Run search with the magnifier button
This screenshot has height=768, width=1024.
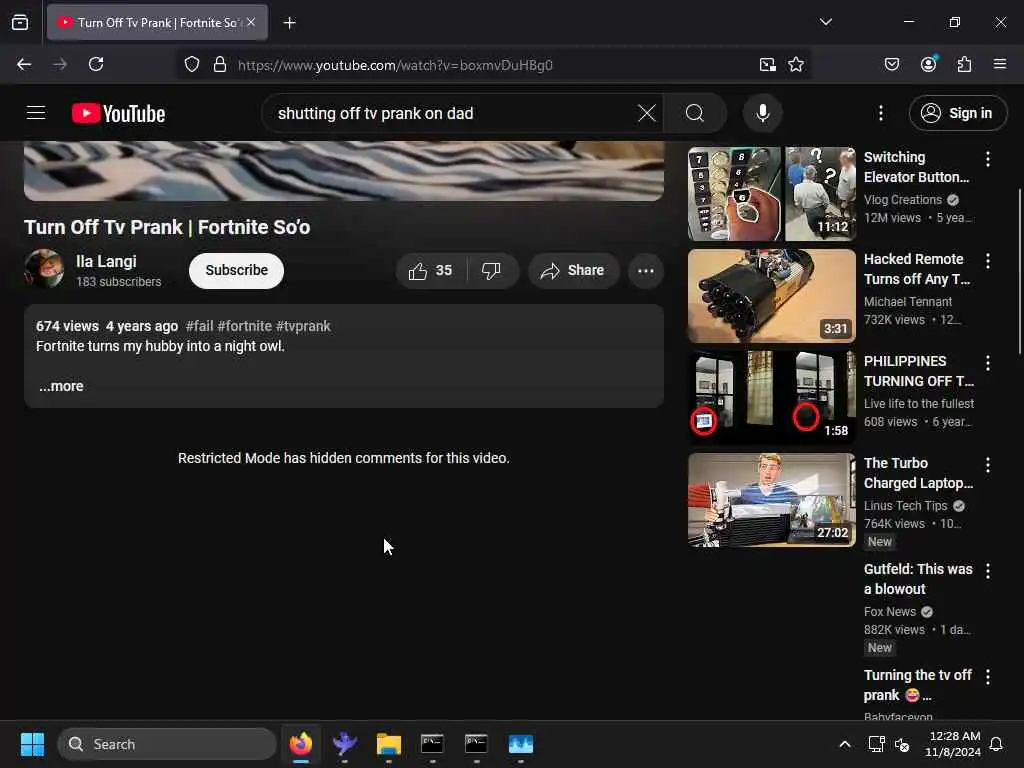pyautogui.click(x=695, y=113)
